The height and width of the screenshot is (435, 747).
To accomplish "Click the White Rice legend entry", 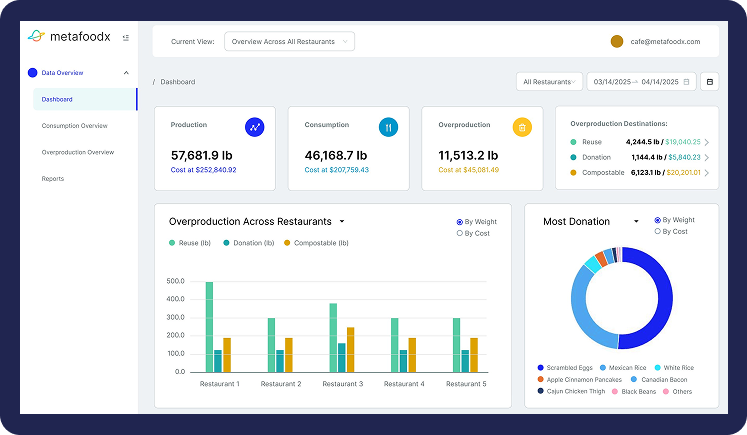I will pyautogui.click(x=674, y=368).
